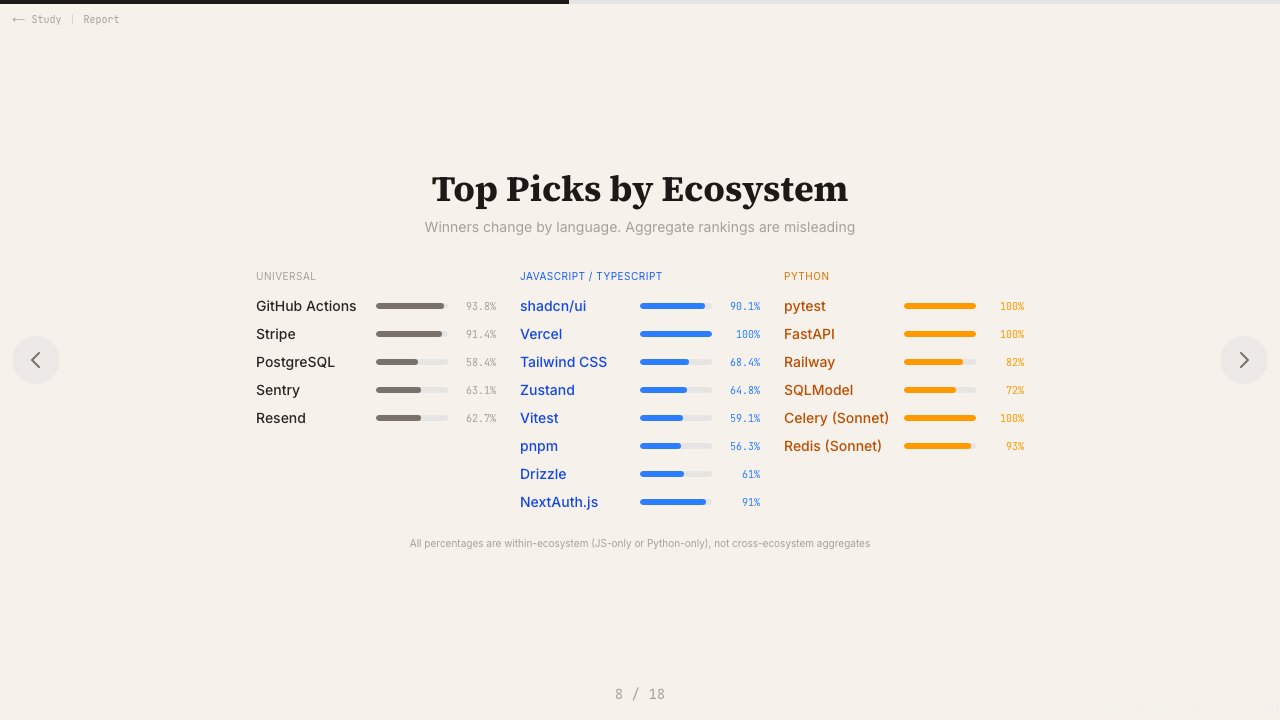Screen dimensions: 1280x720
Task: Click the back arrow beside Study
Action: tap(18, 19)
